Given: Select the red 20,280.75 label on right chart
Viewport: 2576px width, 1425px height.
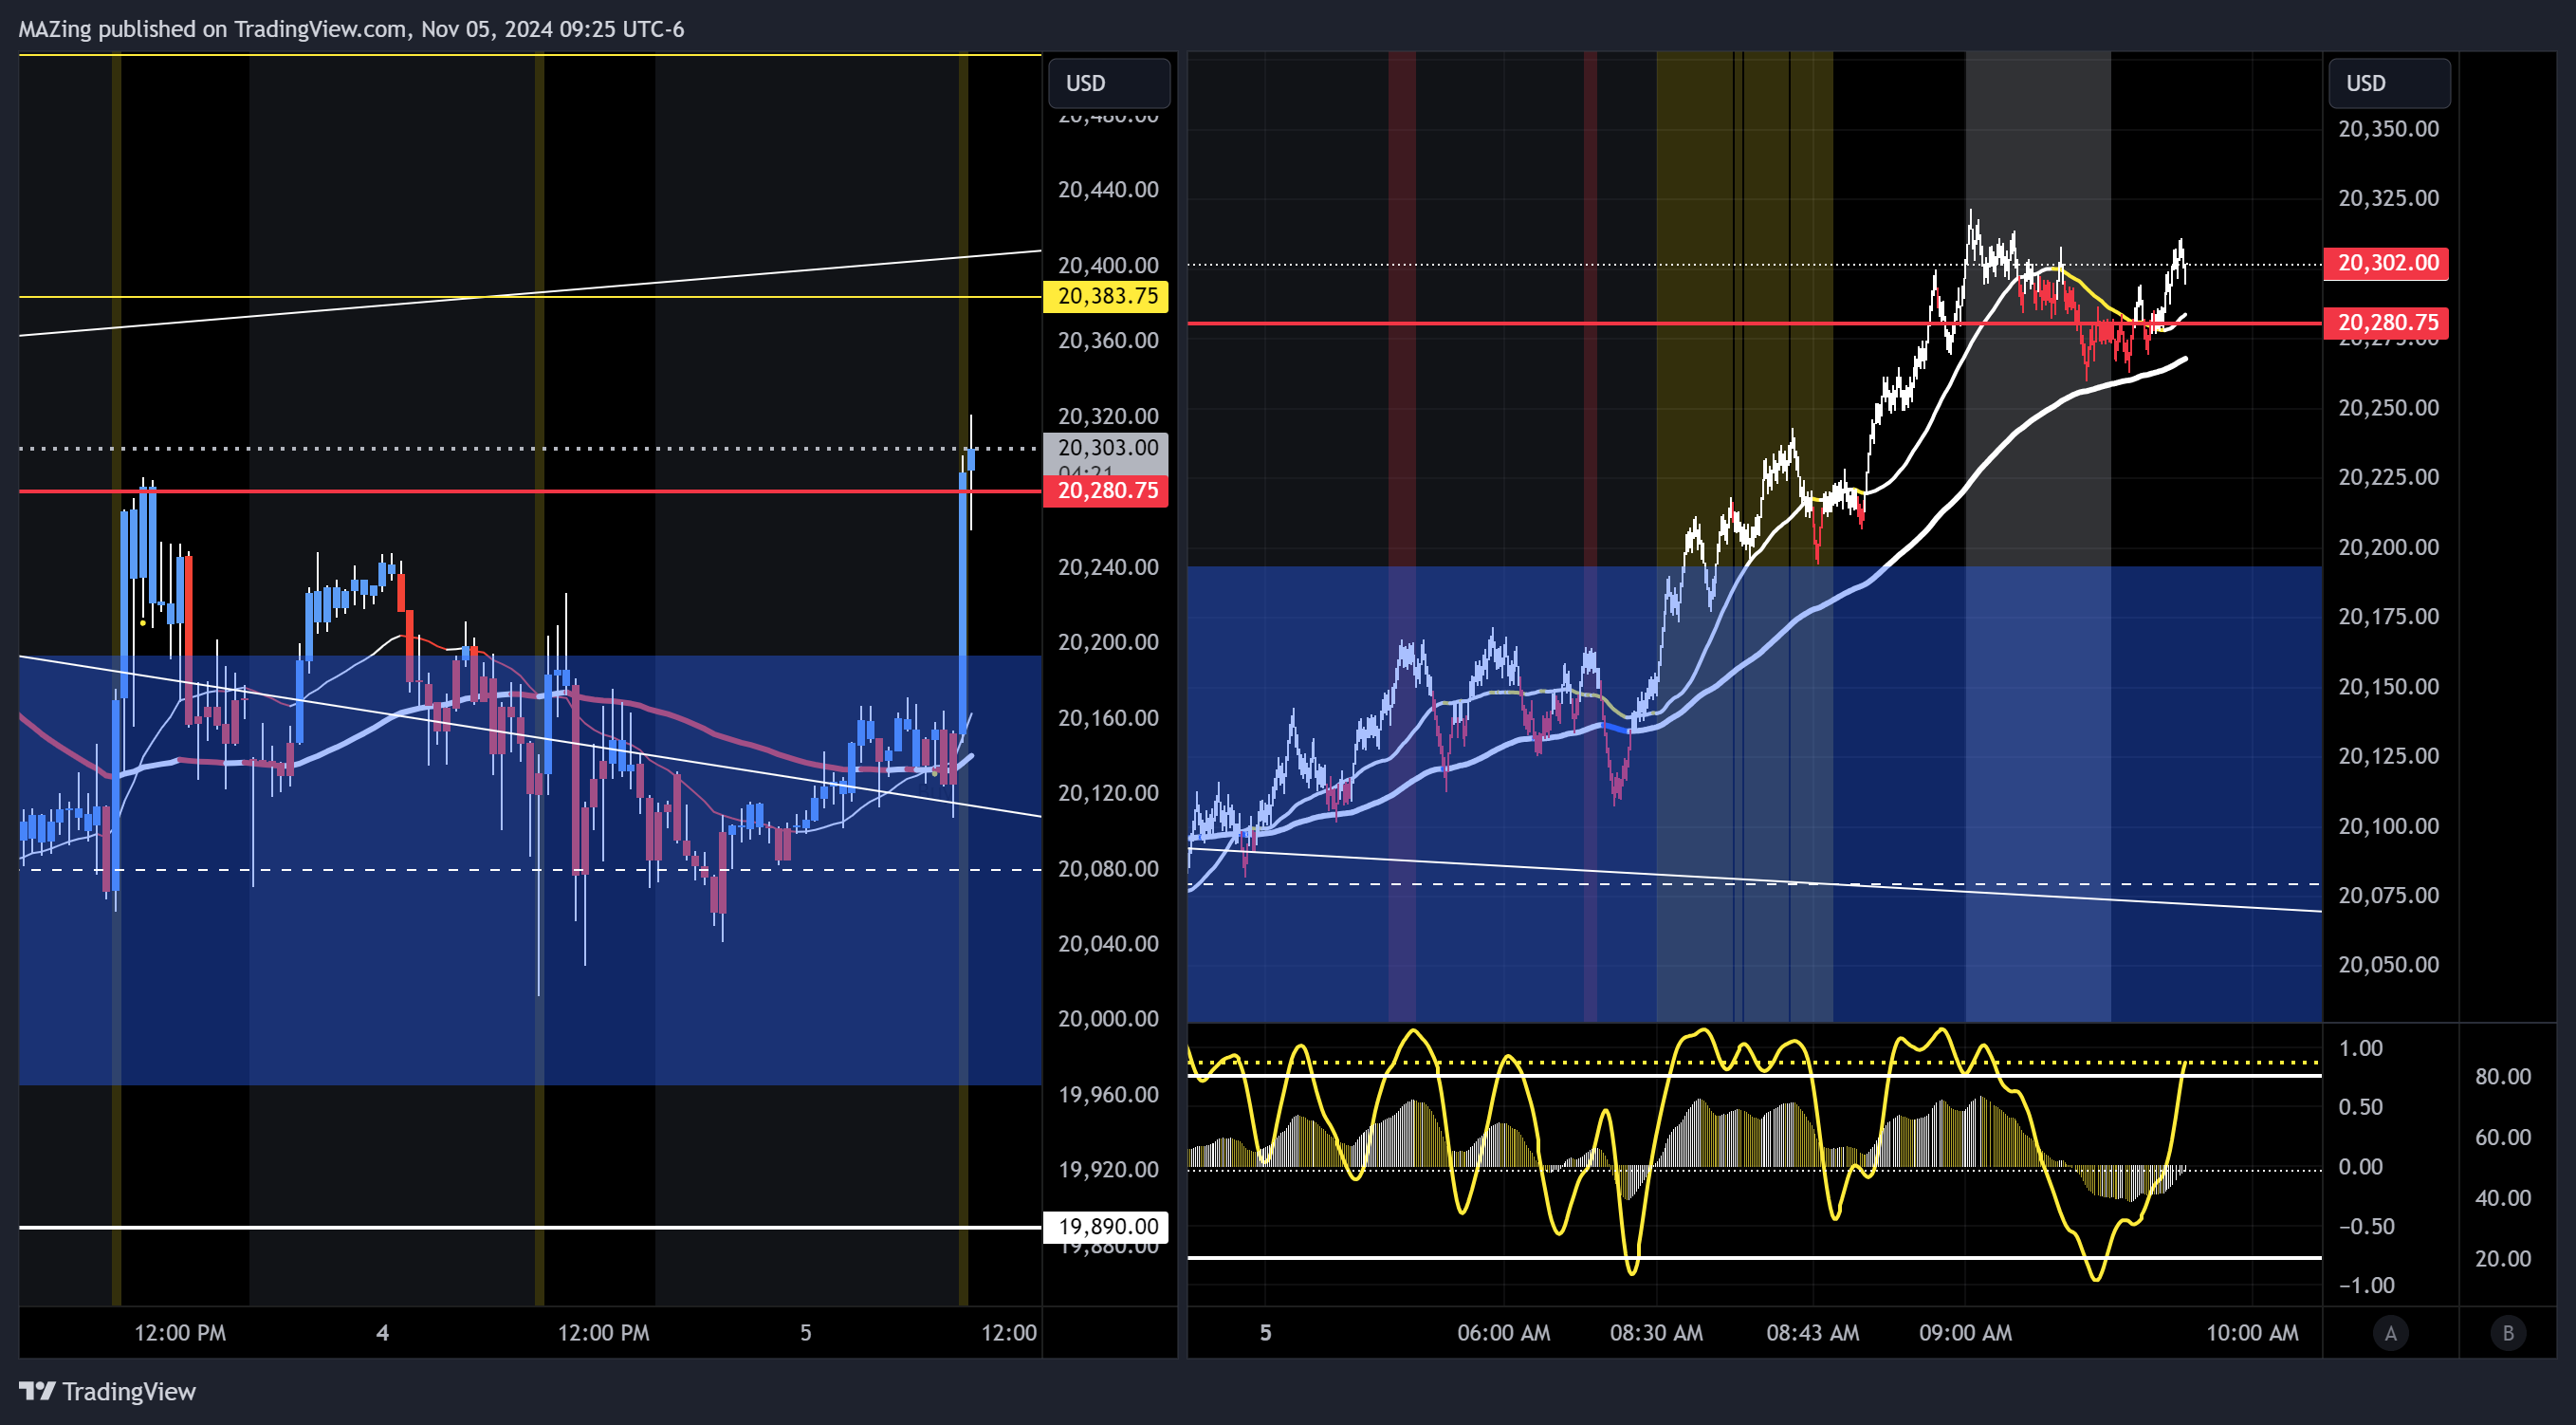Looking at the screenshot, I should (x=2386, y=322).
